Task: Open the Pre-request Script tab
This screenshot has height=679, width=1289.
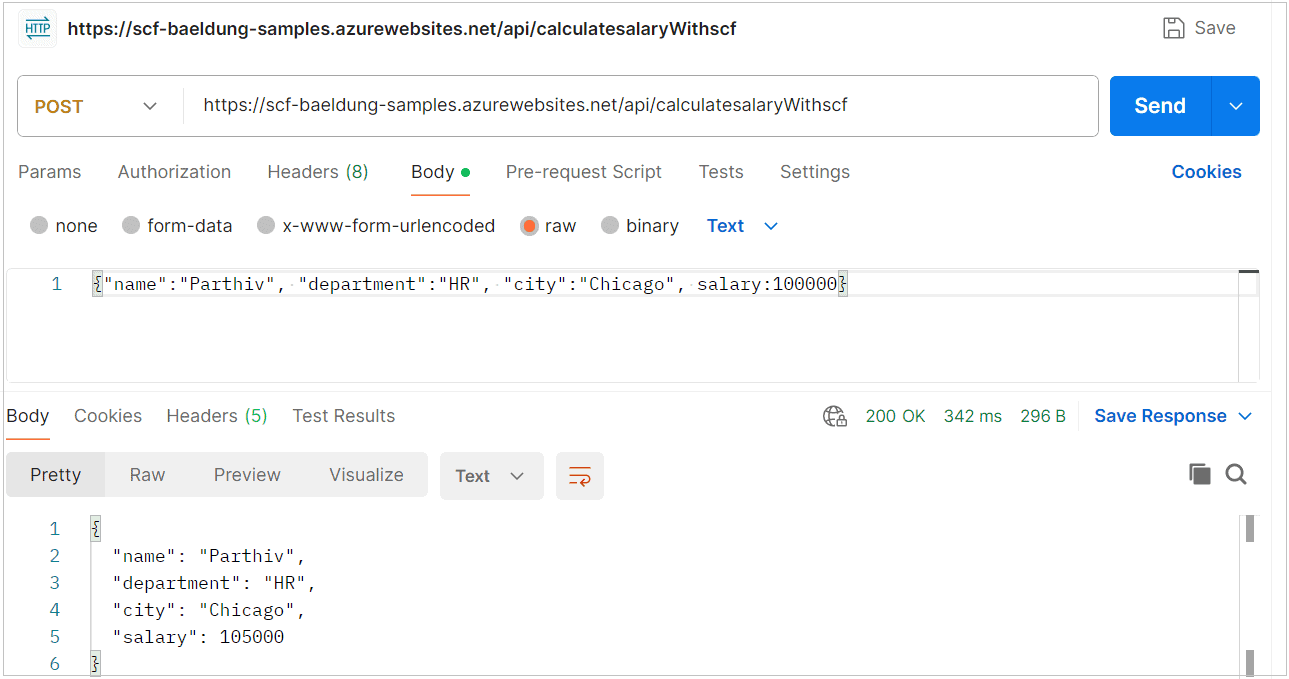Action: [x=583, y=172]
